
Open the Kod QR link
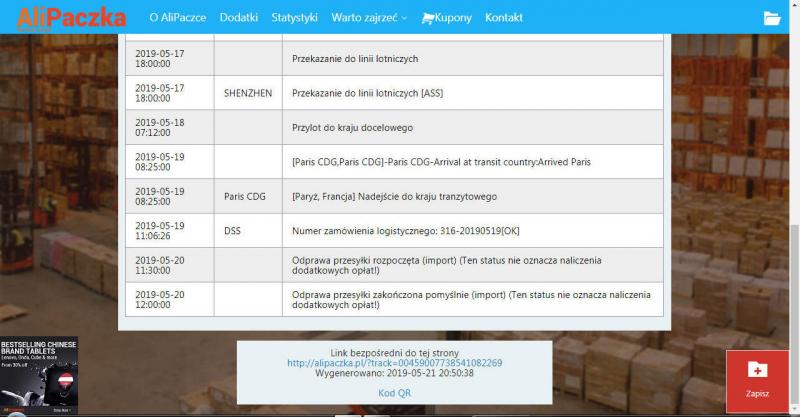coord(394,393)
